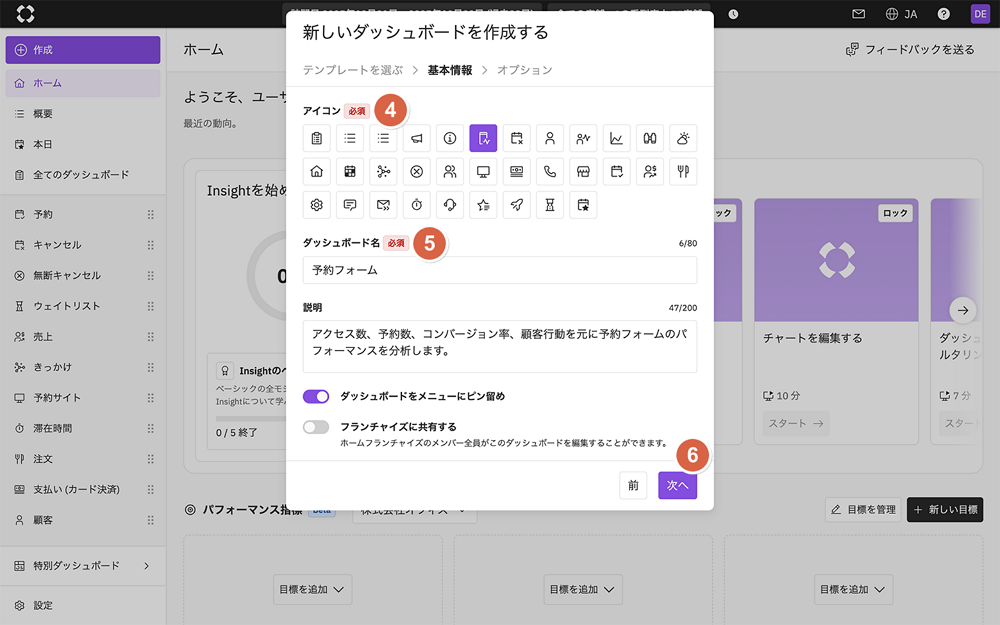Viewport: 1000px width, 625px height.
Task: Choose the calendar with checkmark icon
Action: [616, 172]
